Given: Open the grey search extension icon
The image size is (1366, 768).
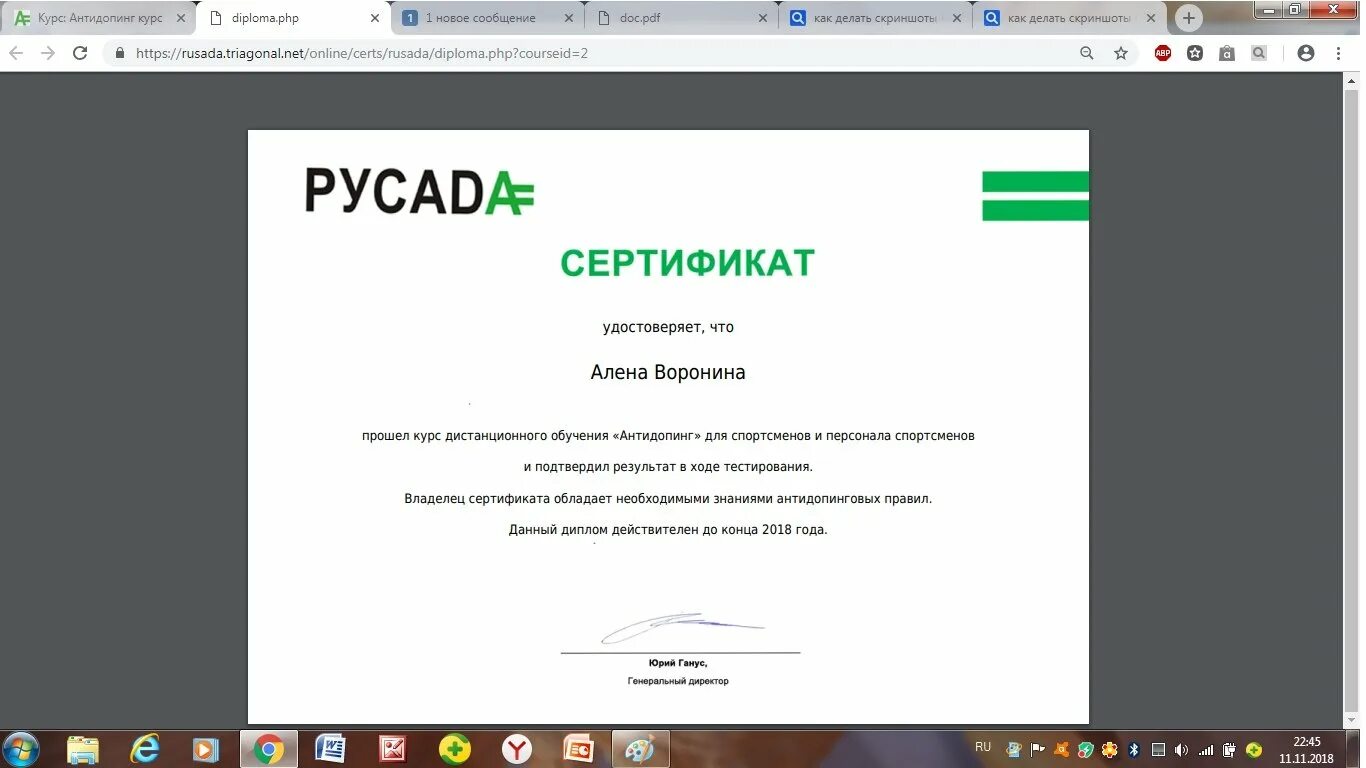Looking at the screenshot, I should (x=1259, y=53).
